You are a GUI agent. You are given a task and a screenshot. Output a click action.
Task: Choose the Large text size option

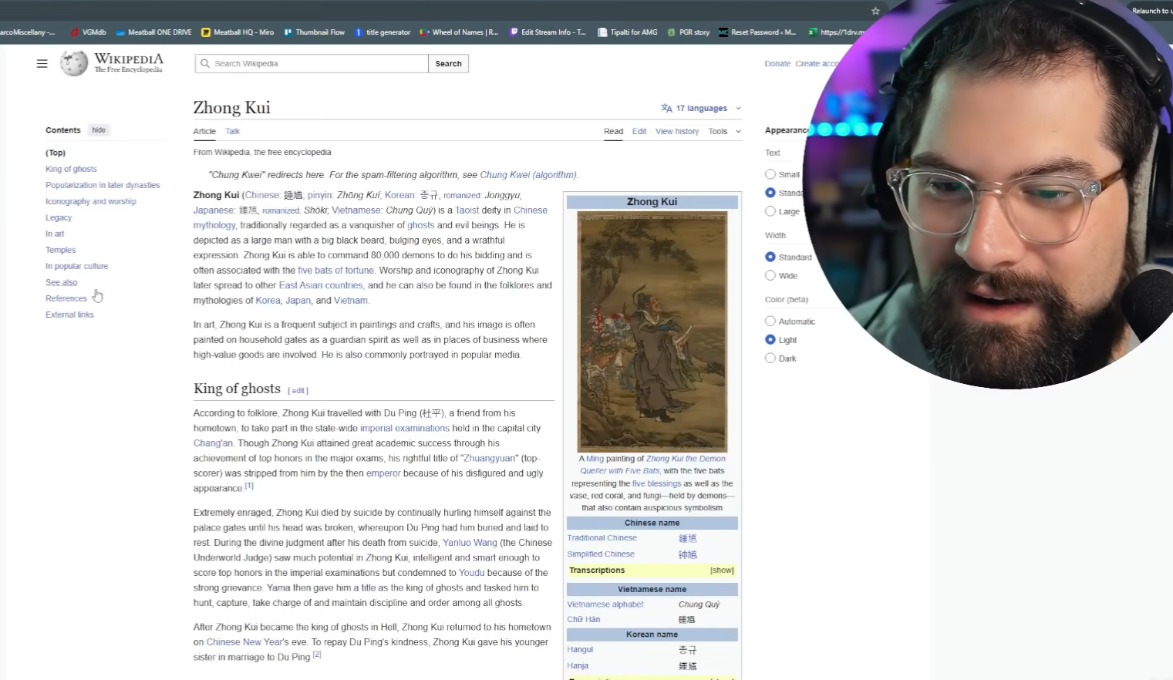click(770, 211)
